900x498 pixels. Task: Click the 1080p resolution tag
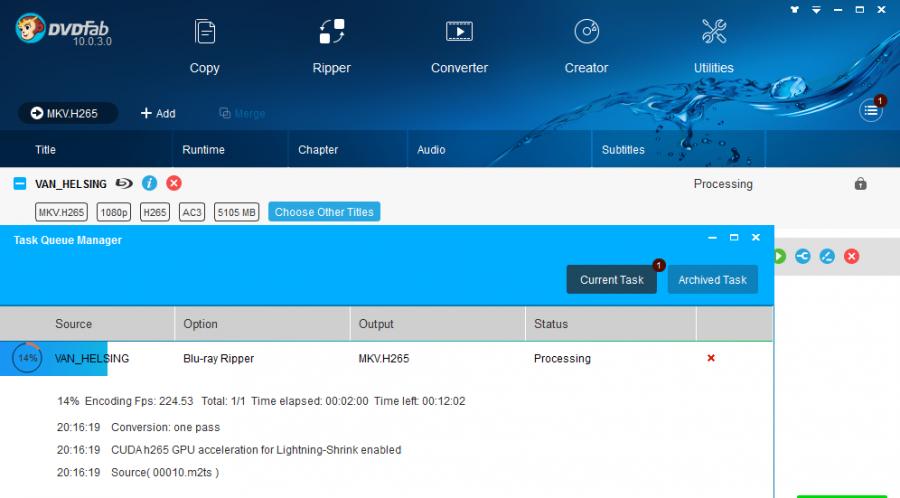coord(114,212)
